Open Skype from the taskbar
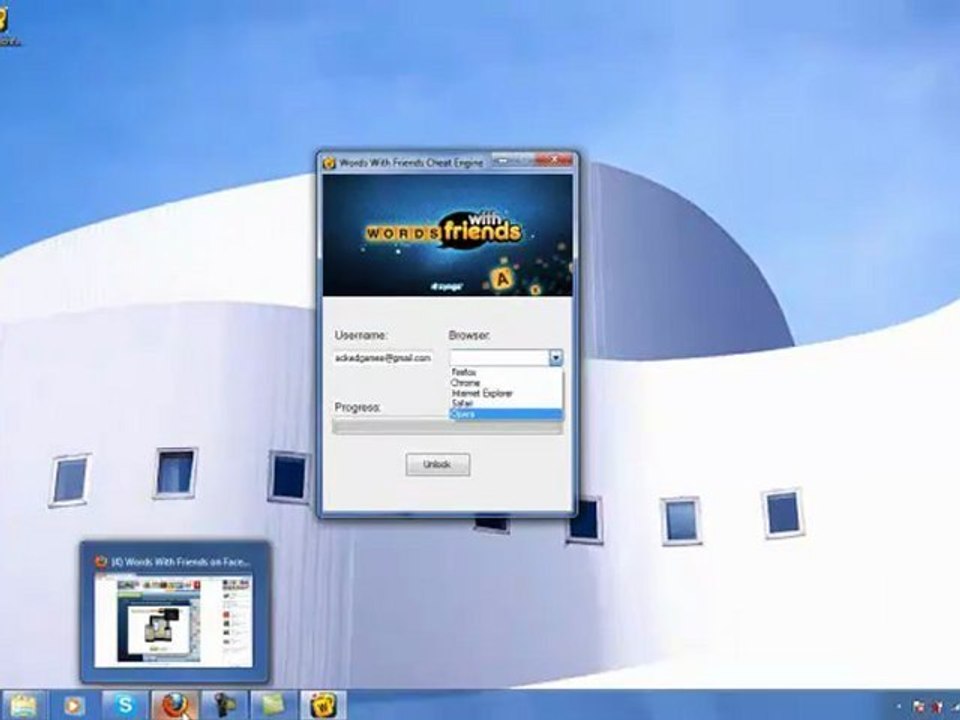Screen dimensions: 960x720 (x=126, y=705)
